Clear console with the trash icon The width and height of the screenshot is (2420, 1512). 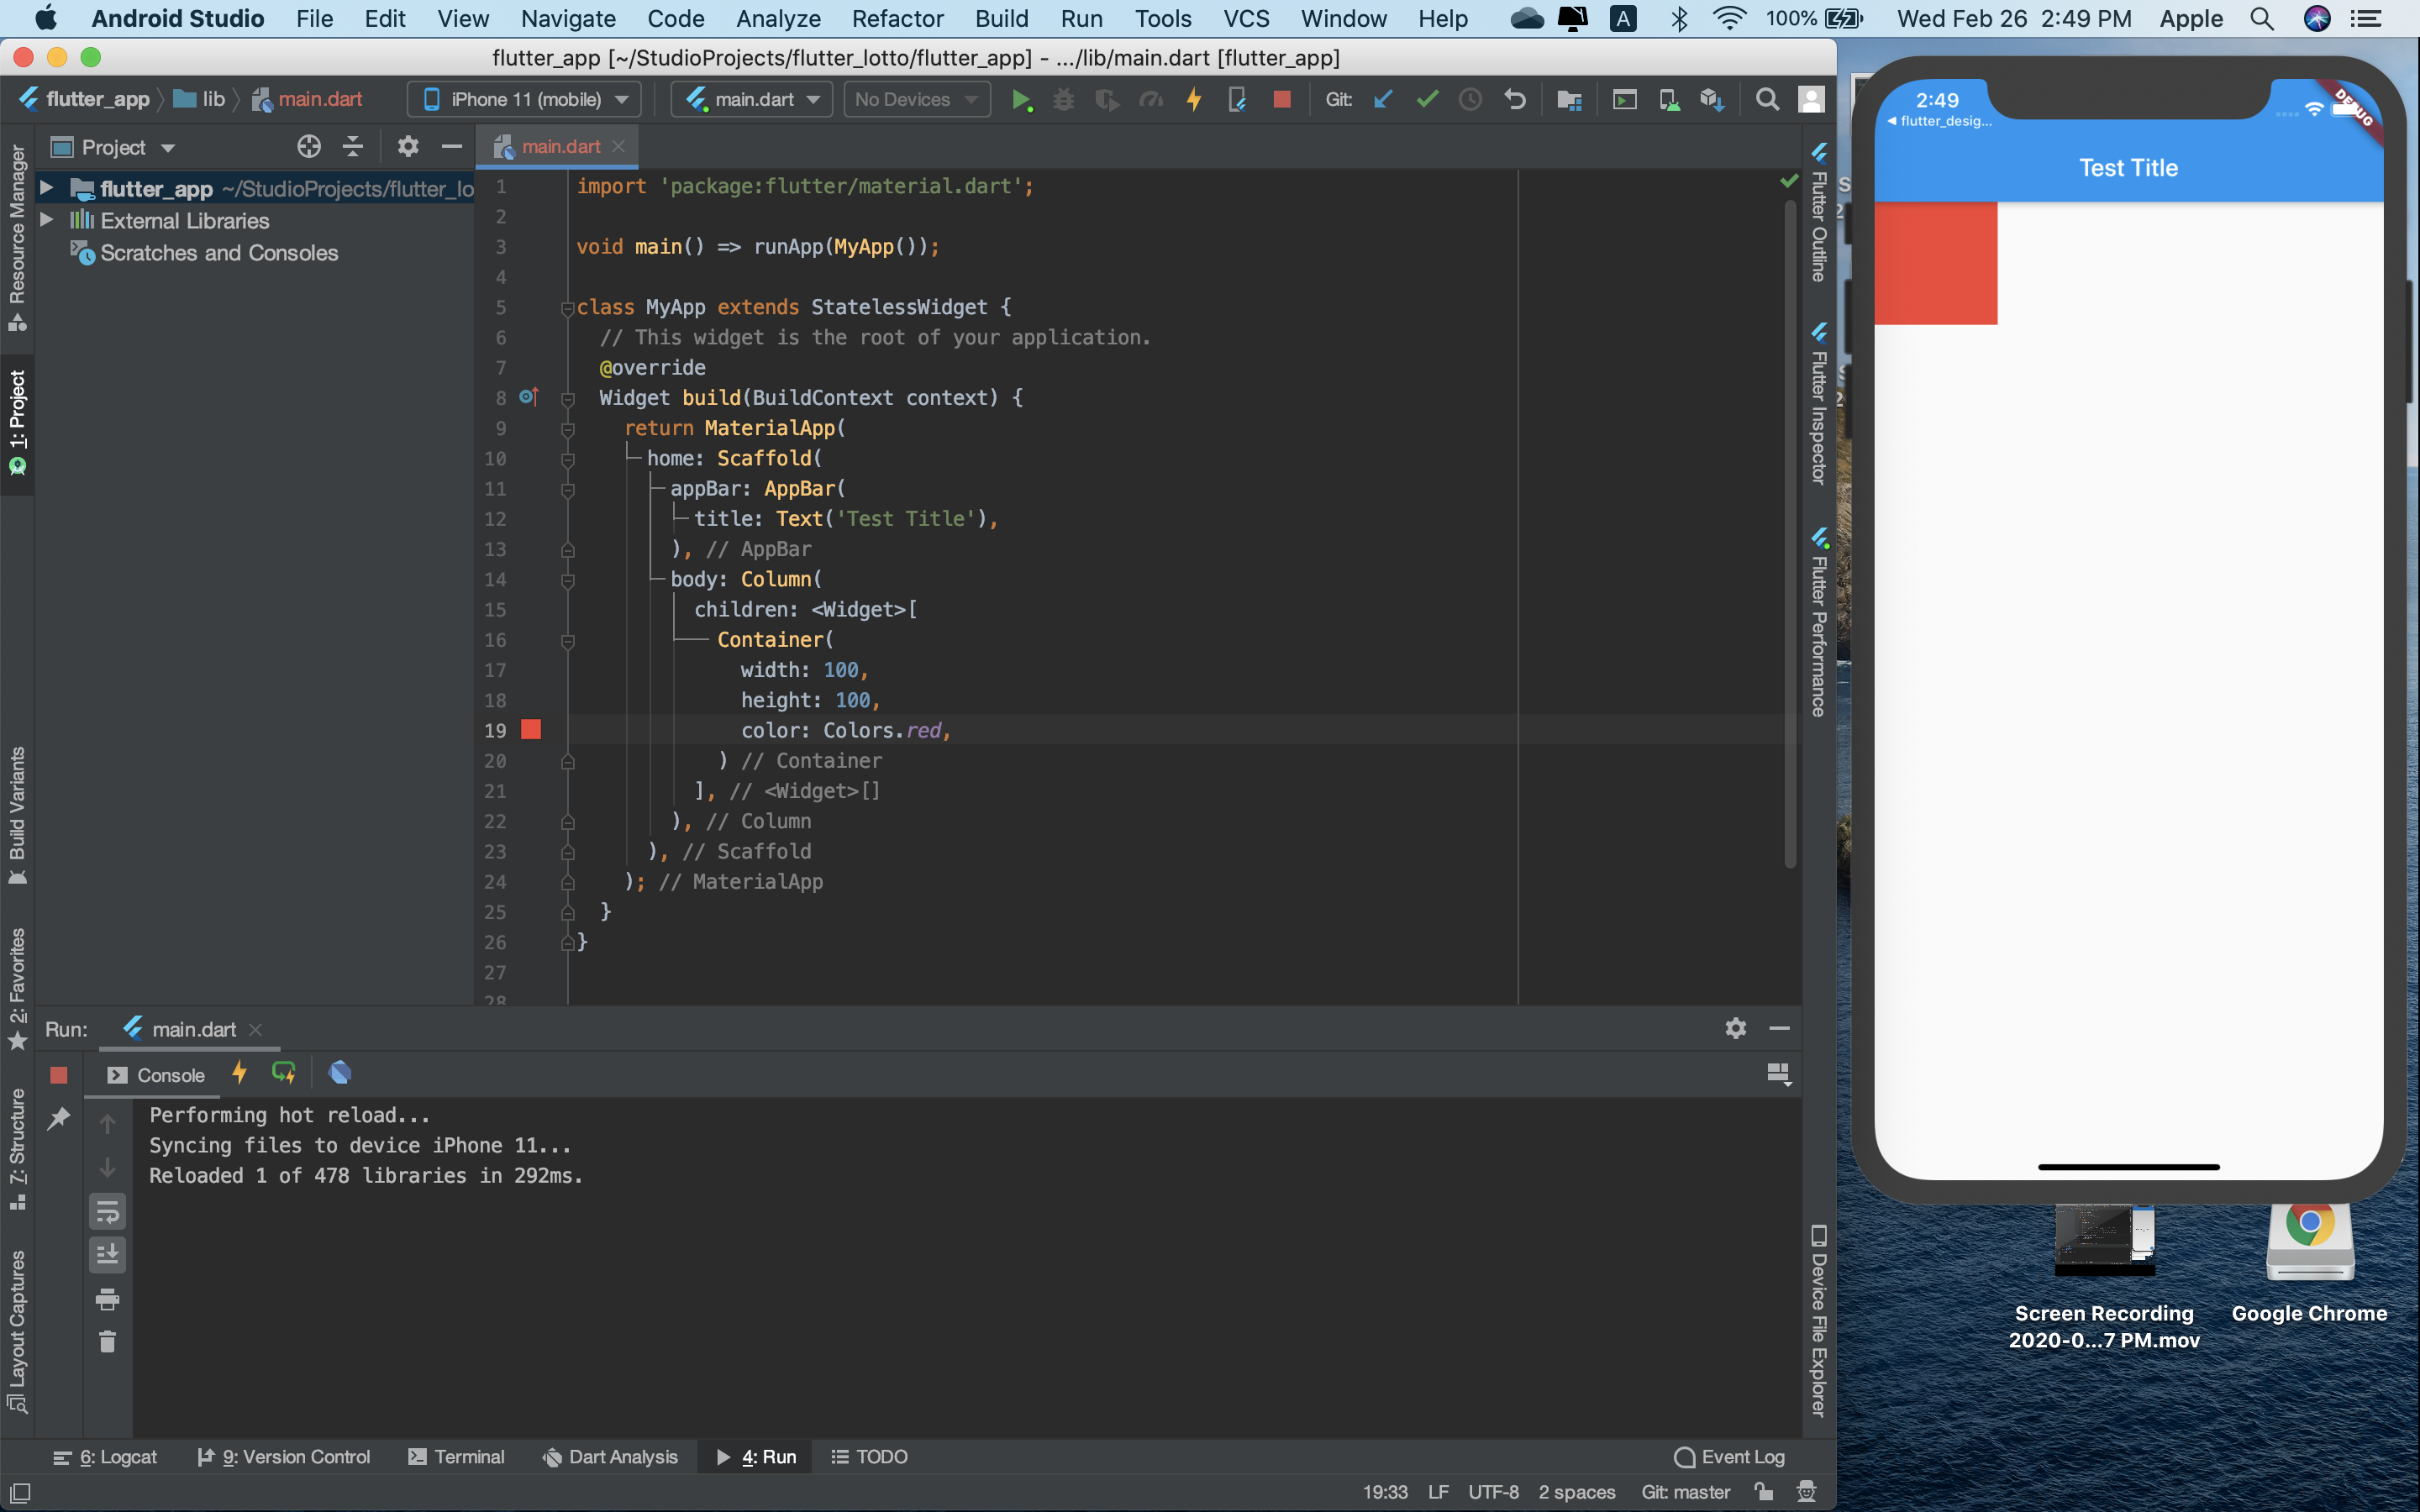click(107, 1341)
